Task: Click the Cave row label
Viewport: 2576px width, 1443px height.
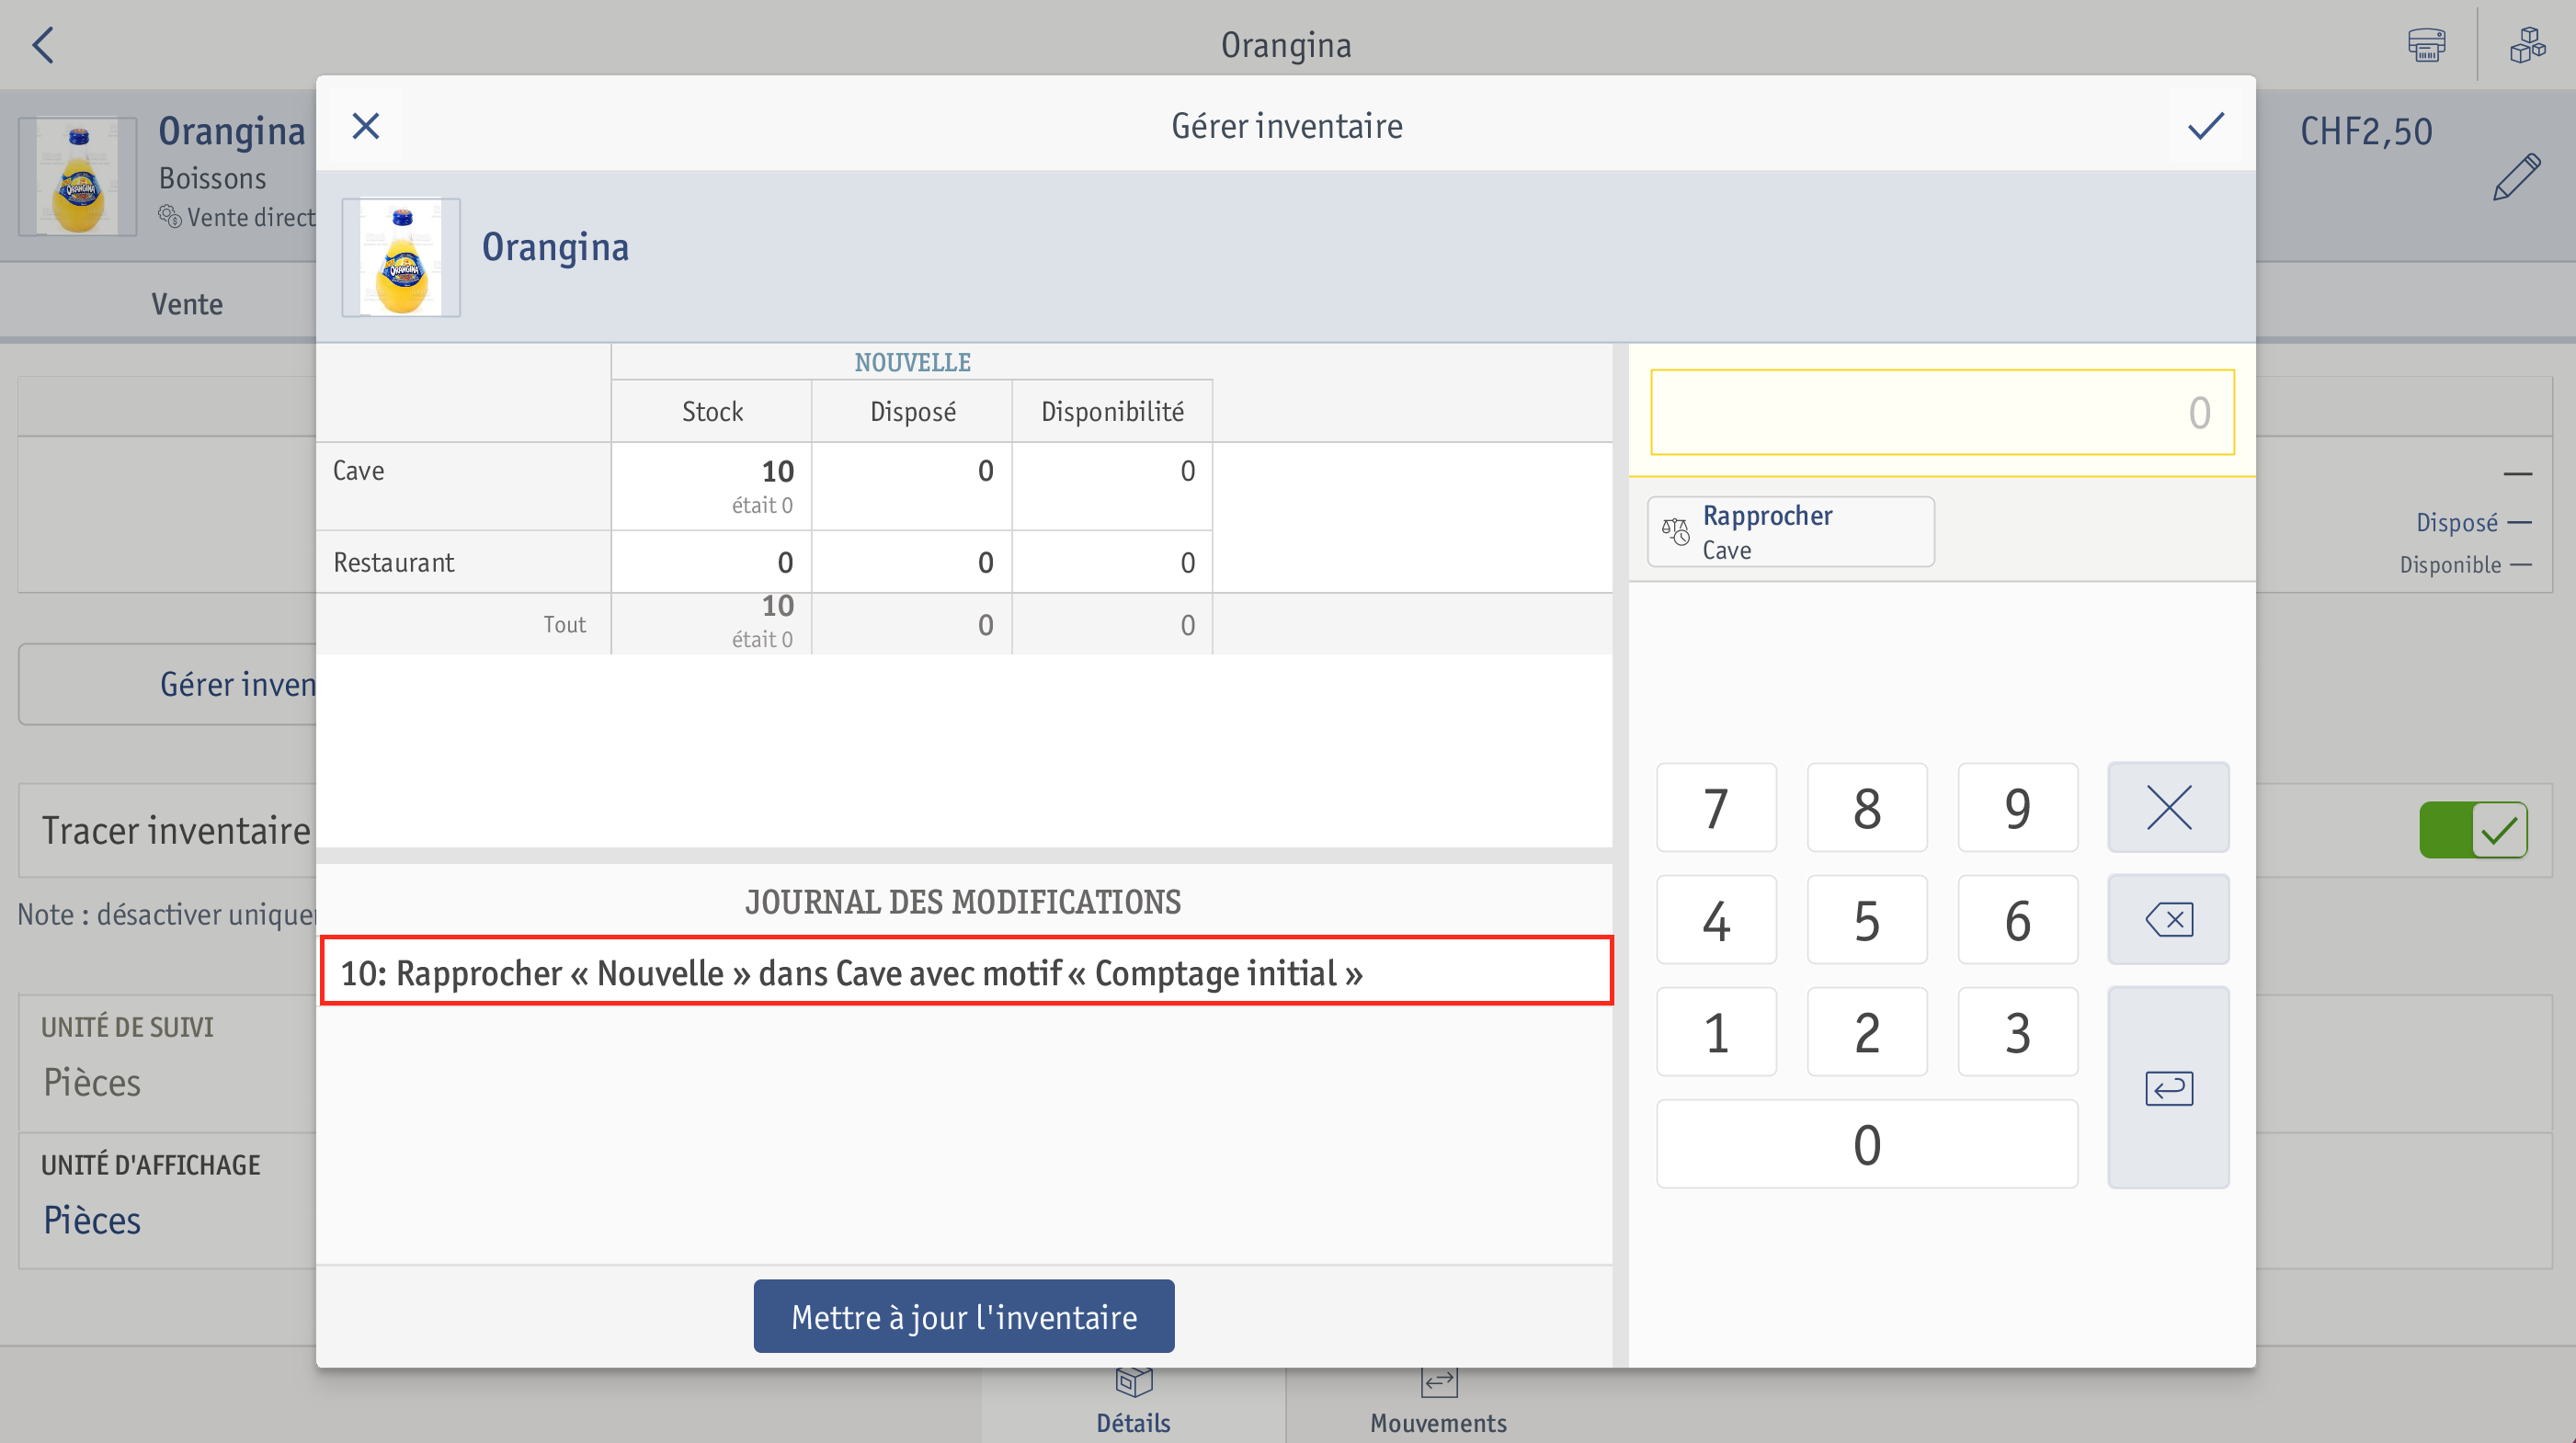Action: 358,471
